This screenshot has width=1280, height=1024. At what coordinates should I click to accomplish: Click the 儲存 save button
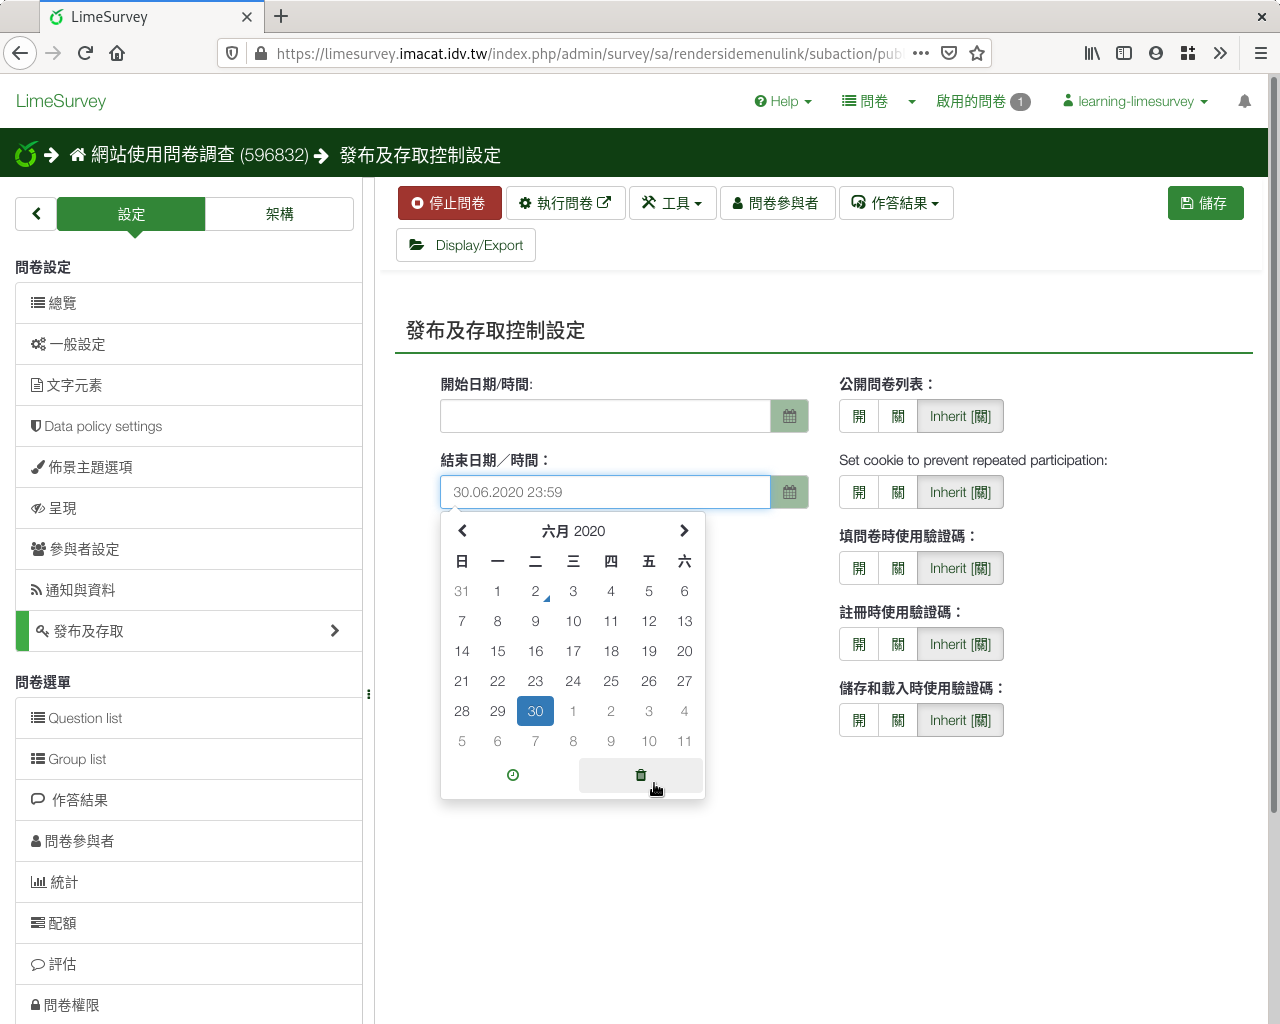tap(1205, 203)
